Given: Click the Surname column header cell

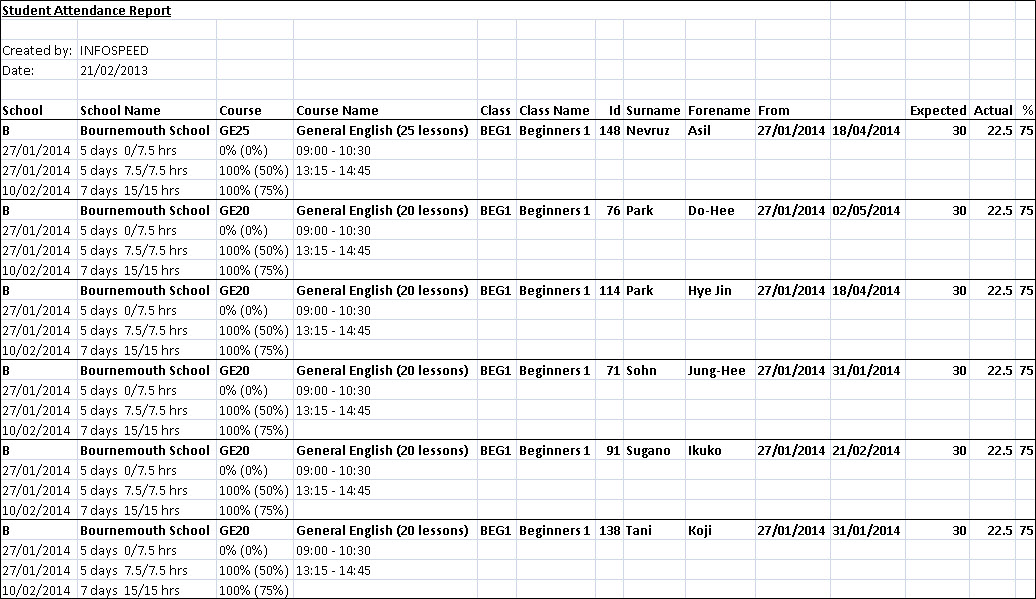Looking at the screenshot, I should pos(652,110).
